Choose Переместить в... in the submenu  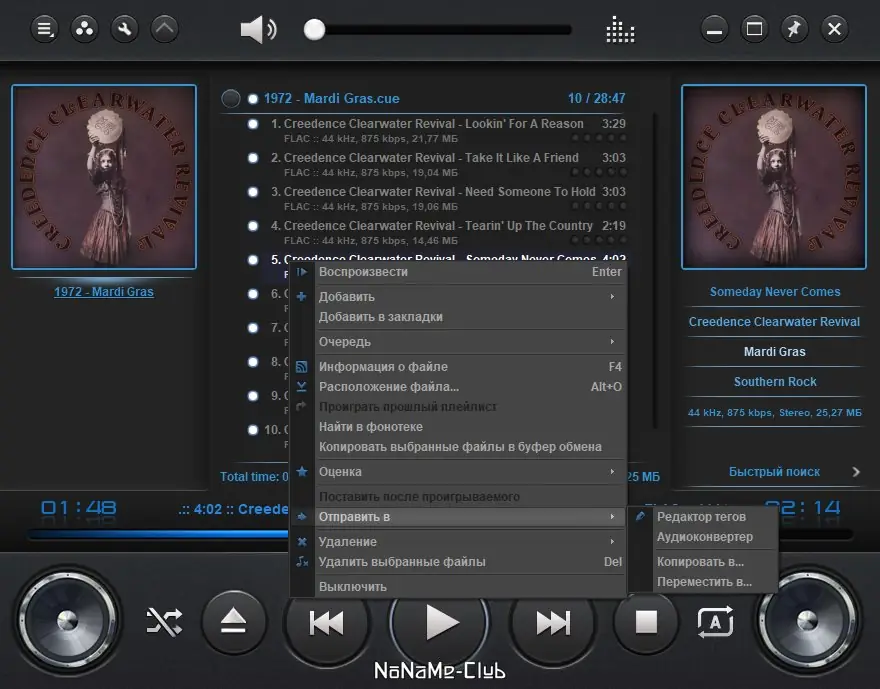[x=704, y=582]
